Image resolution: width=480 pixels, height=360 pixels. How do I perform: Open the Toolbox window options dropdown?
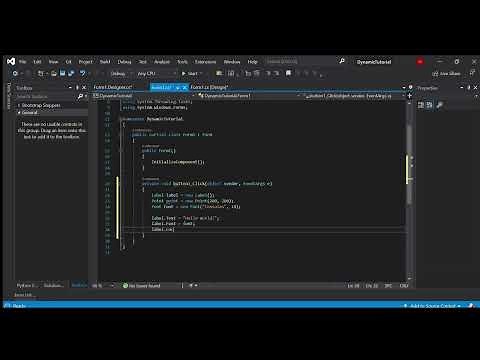click(x=70, y=87)
